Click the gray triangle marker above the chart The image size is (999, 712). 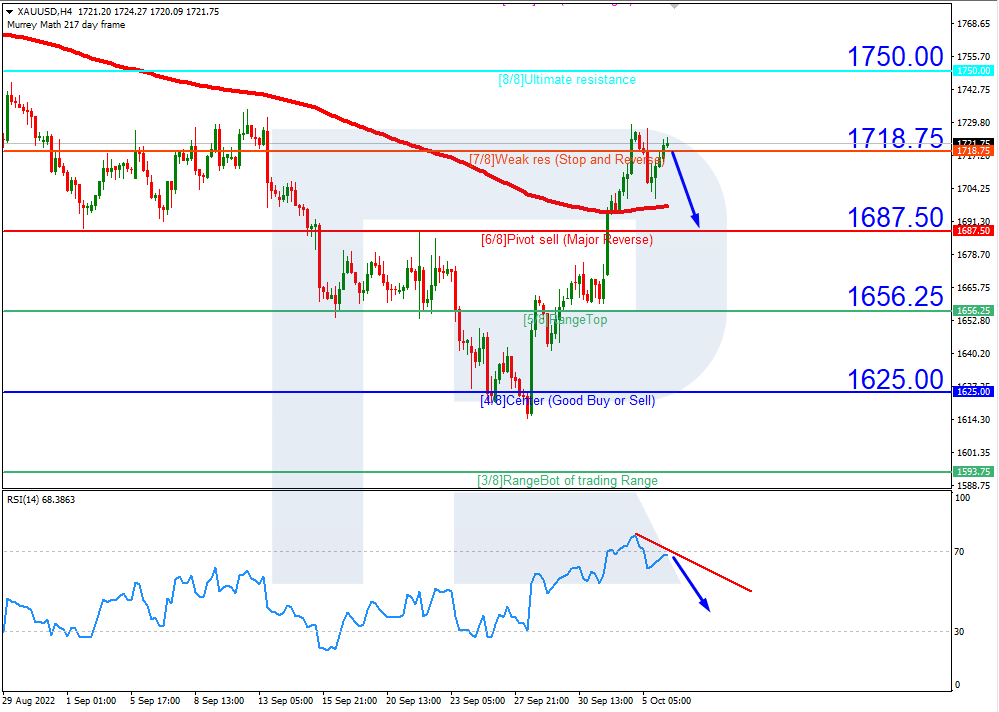click(x=673, y=6)
